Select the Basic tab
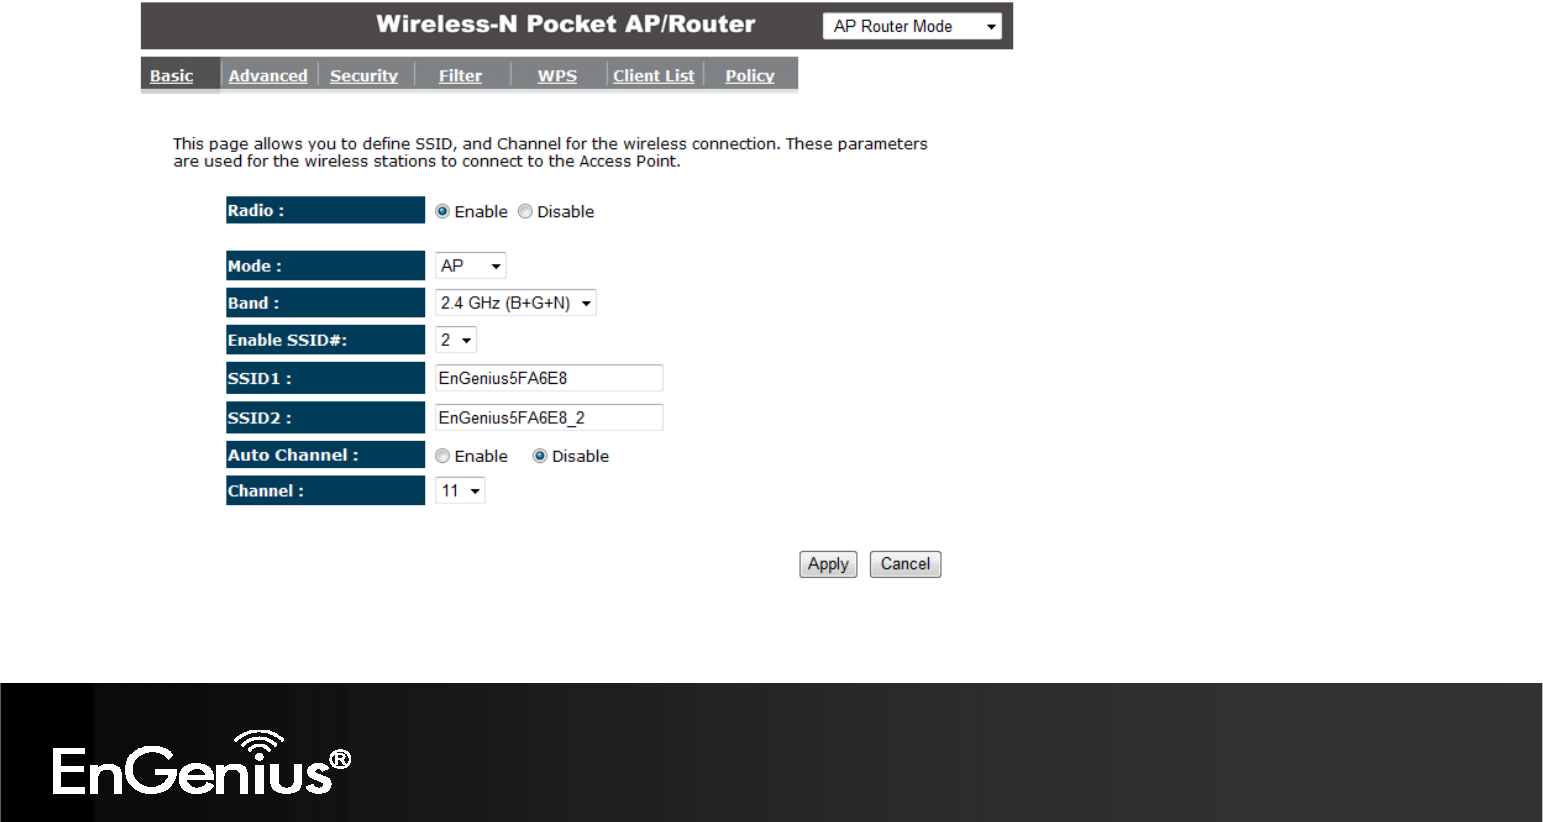 click(171, 76)
